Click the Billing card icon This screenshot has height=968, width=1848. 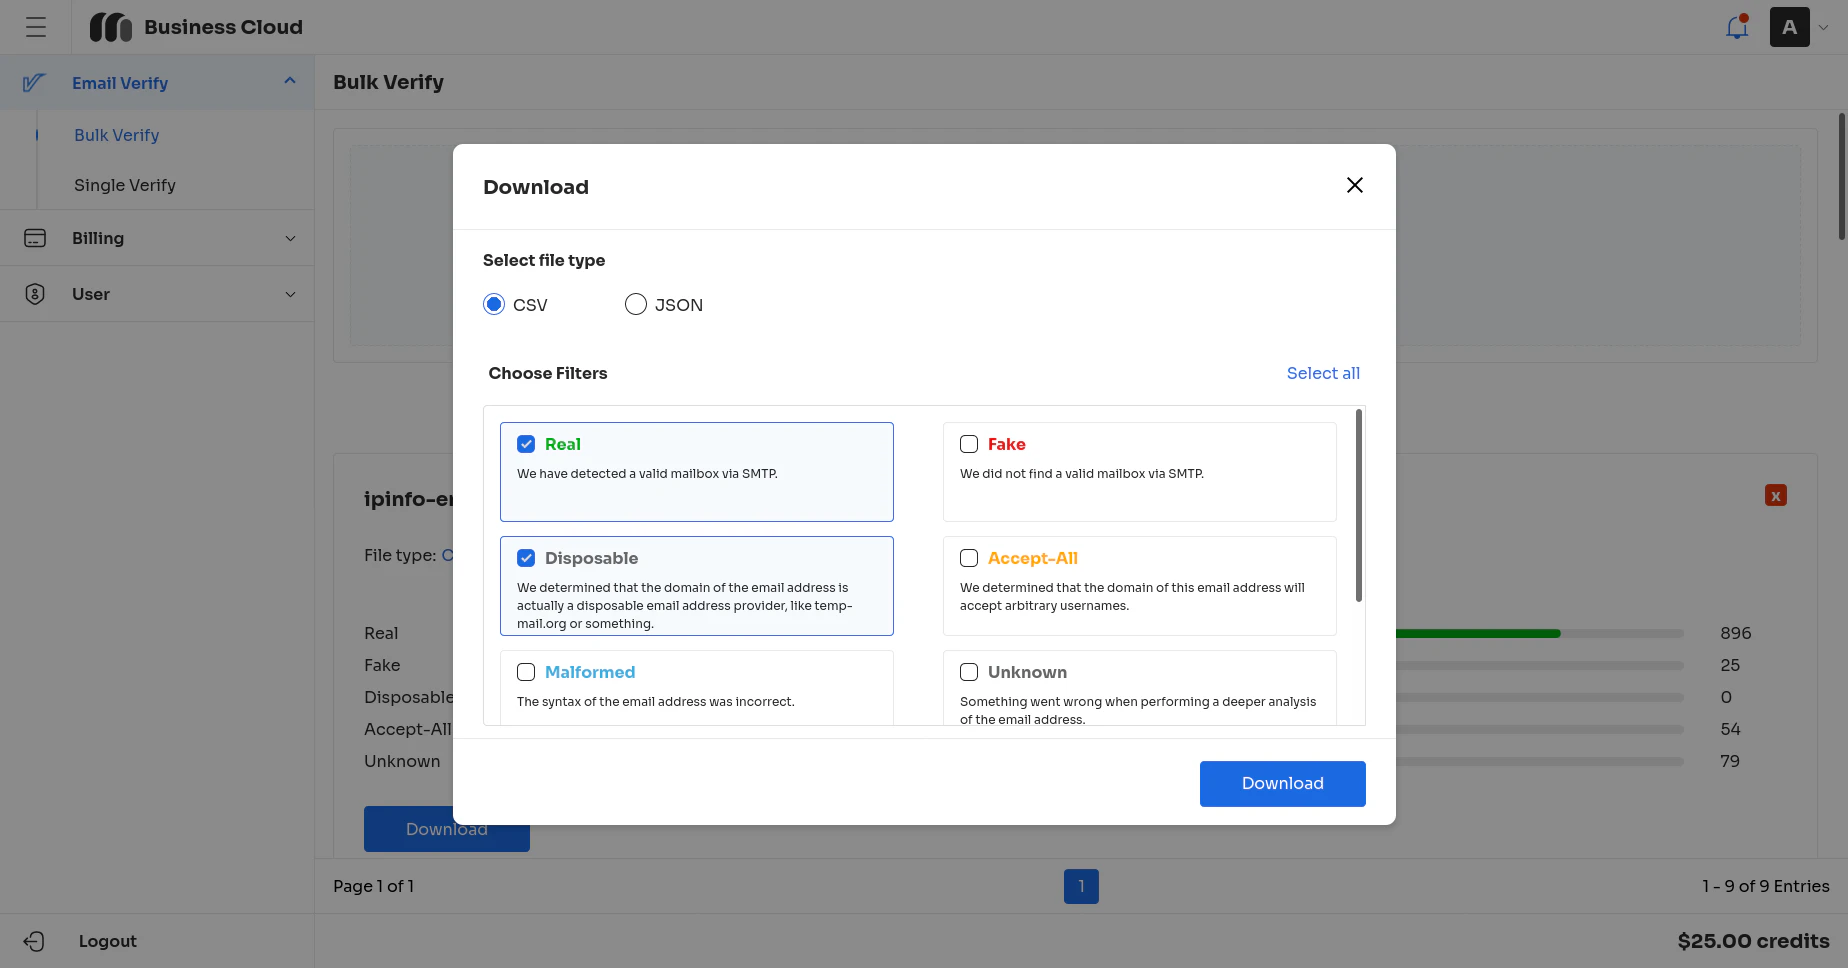pos(35,238)
